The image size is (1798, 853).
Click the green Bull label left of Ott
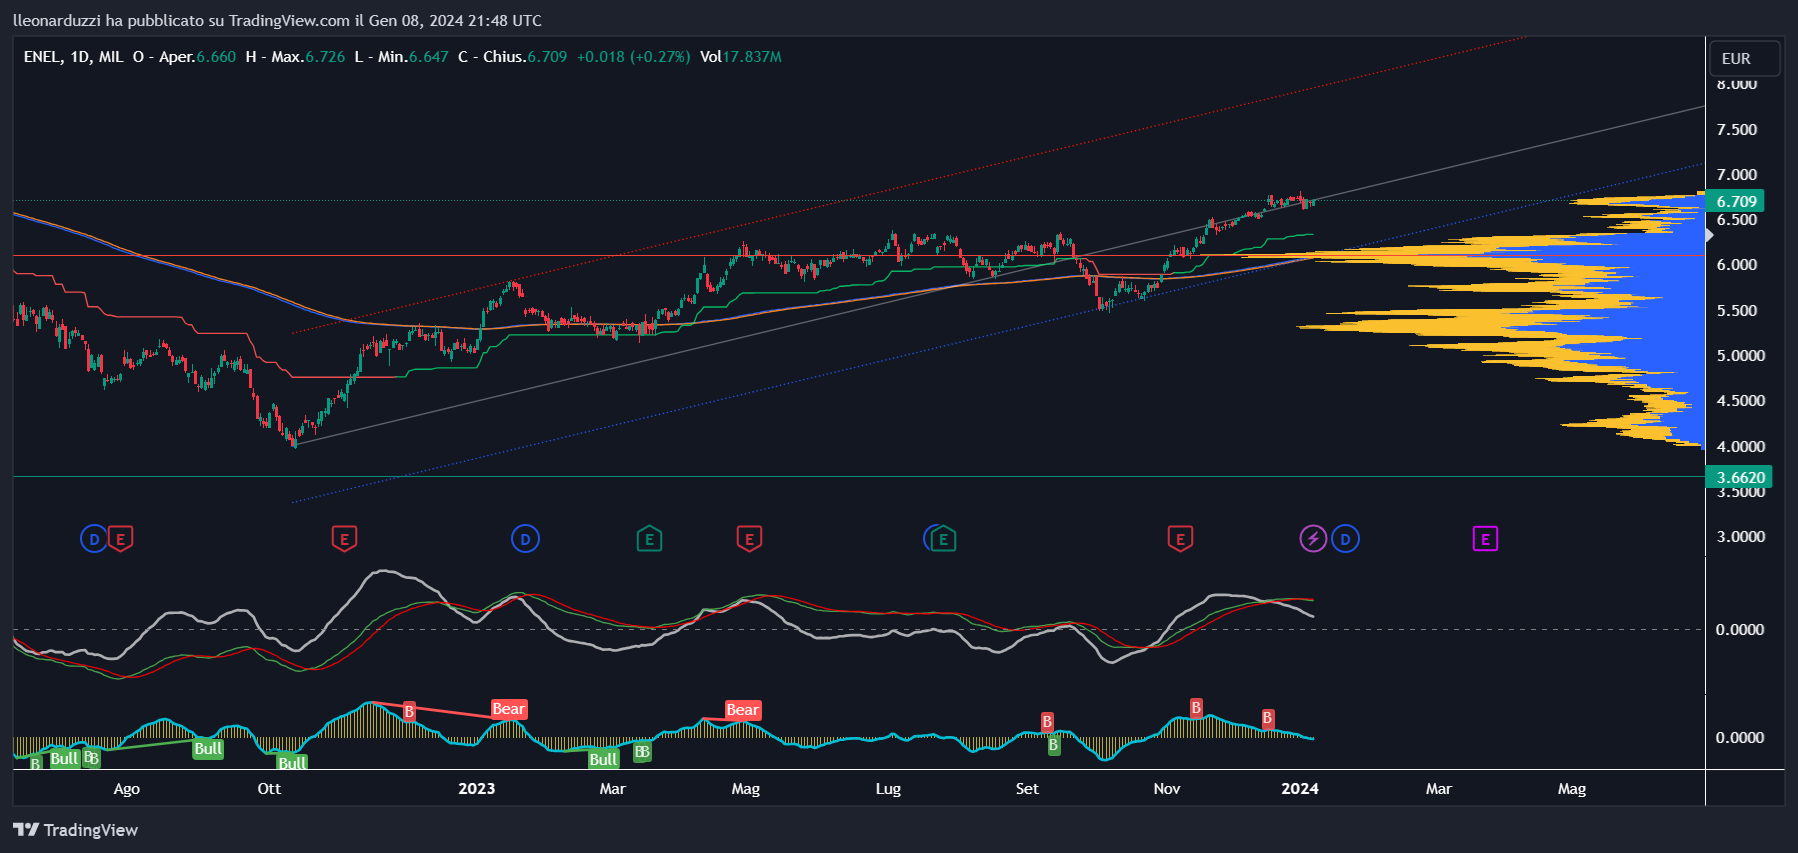coord(208,749)
